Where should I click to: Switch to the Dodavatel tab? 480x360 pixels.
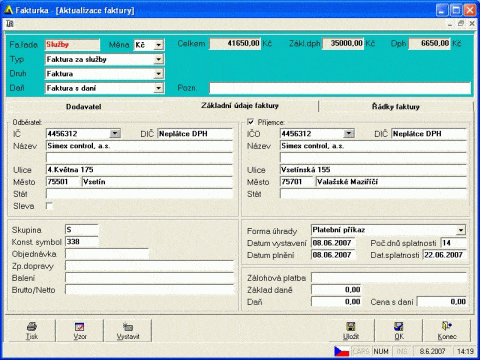pos(83,107)
